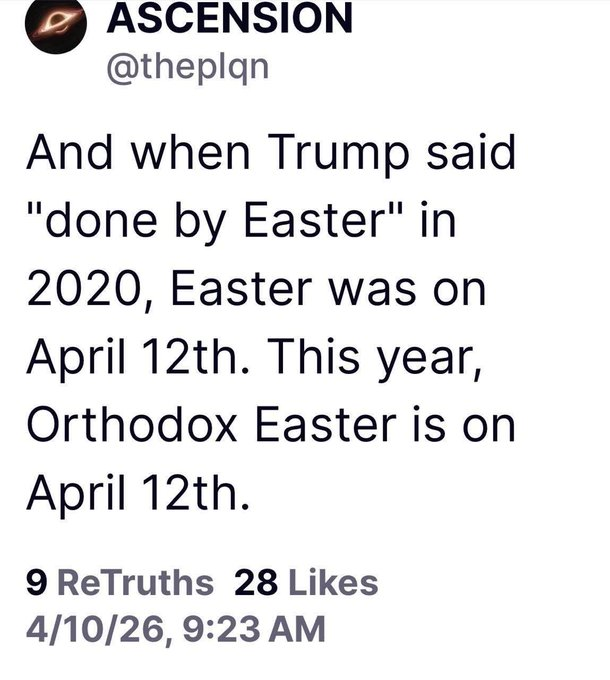Click the first April 12th mention
Screen dimensions: 610x680
[135, 359]
